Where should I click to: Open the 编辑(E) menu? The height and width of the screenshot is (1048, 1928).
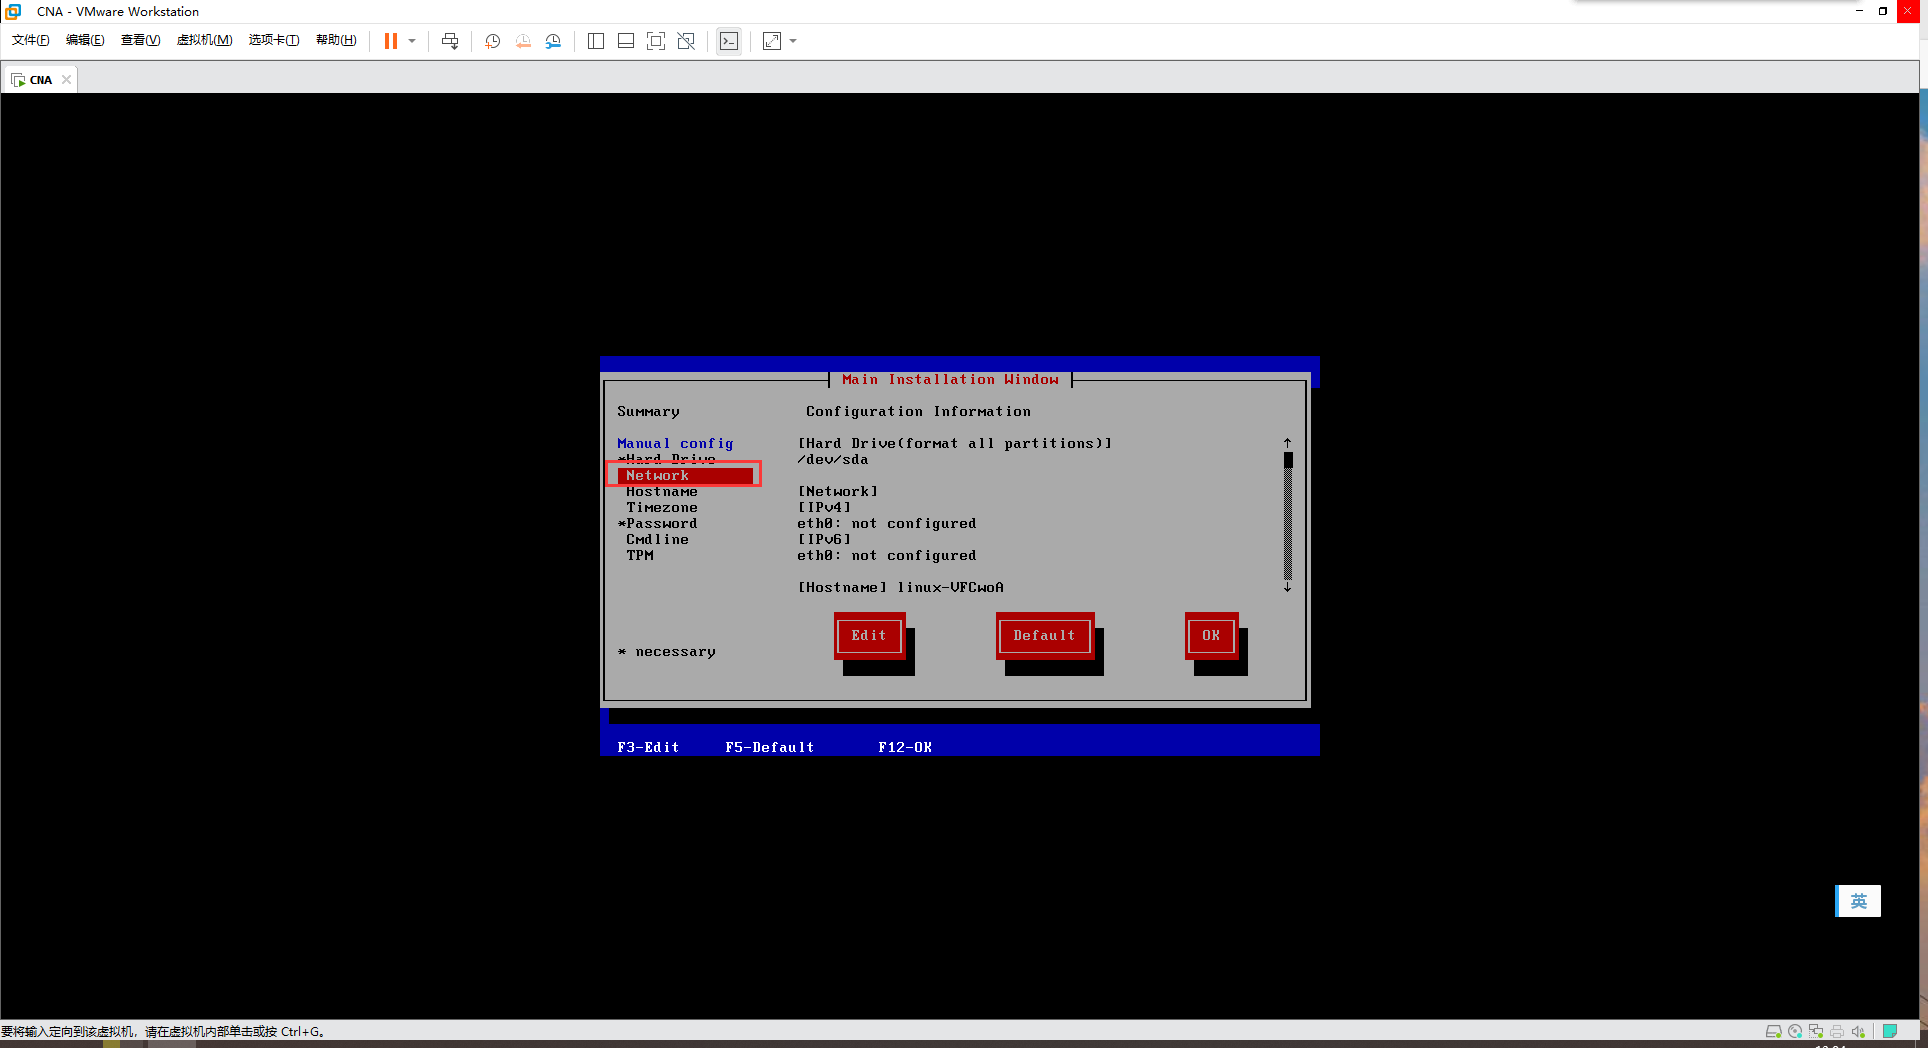[x=85, y=40]
